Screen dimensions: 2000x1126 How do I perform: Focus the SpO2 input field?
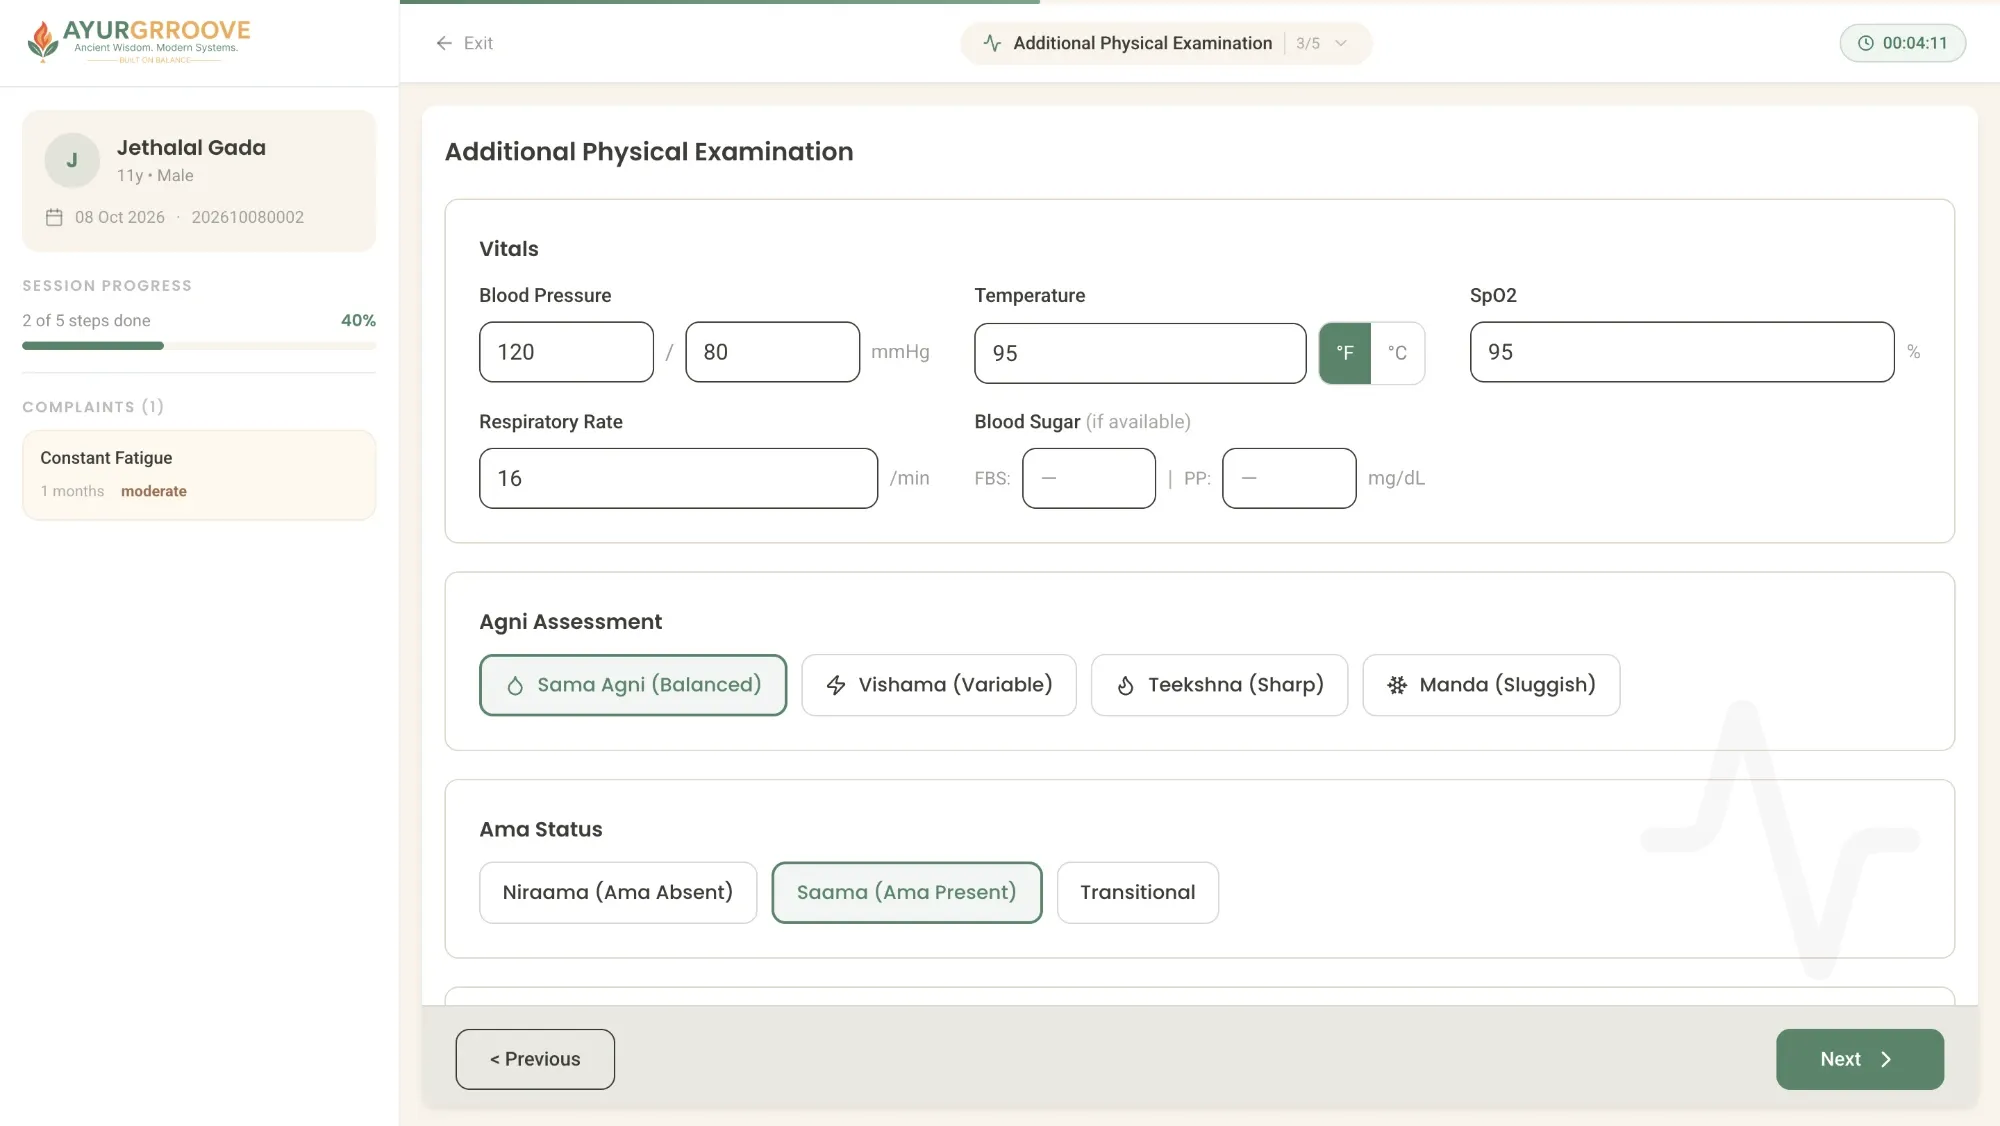(1682, 352)
